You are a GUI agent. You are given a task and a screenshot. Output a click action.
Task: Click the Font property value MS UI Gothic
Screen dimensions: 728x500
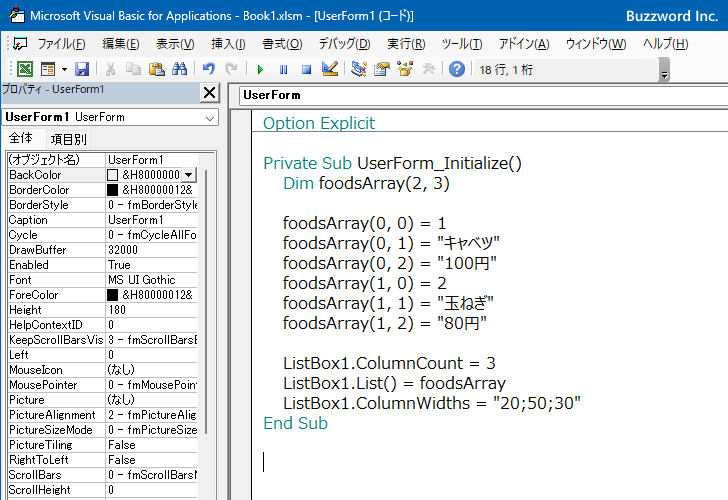point(152,280)
